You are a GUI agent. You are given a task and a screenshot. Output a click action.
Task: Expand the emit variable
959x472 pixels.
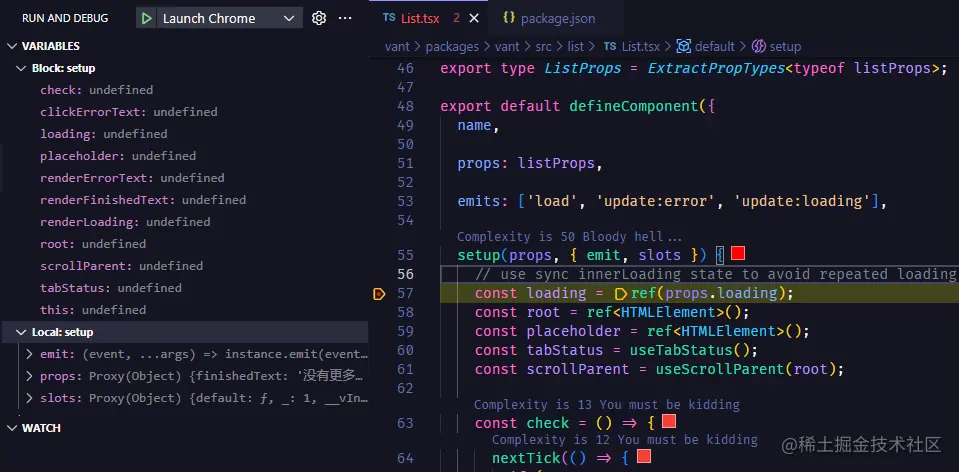click(x=29, y=354)
